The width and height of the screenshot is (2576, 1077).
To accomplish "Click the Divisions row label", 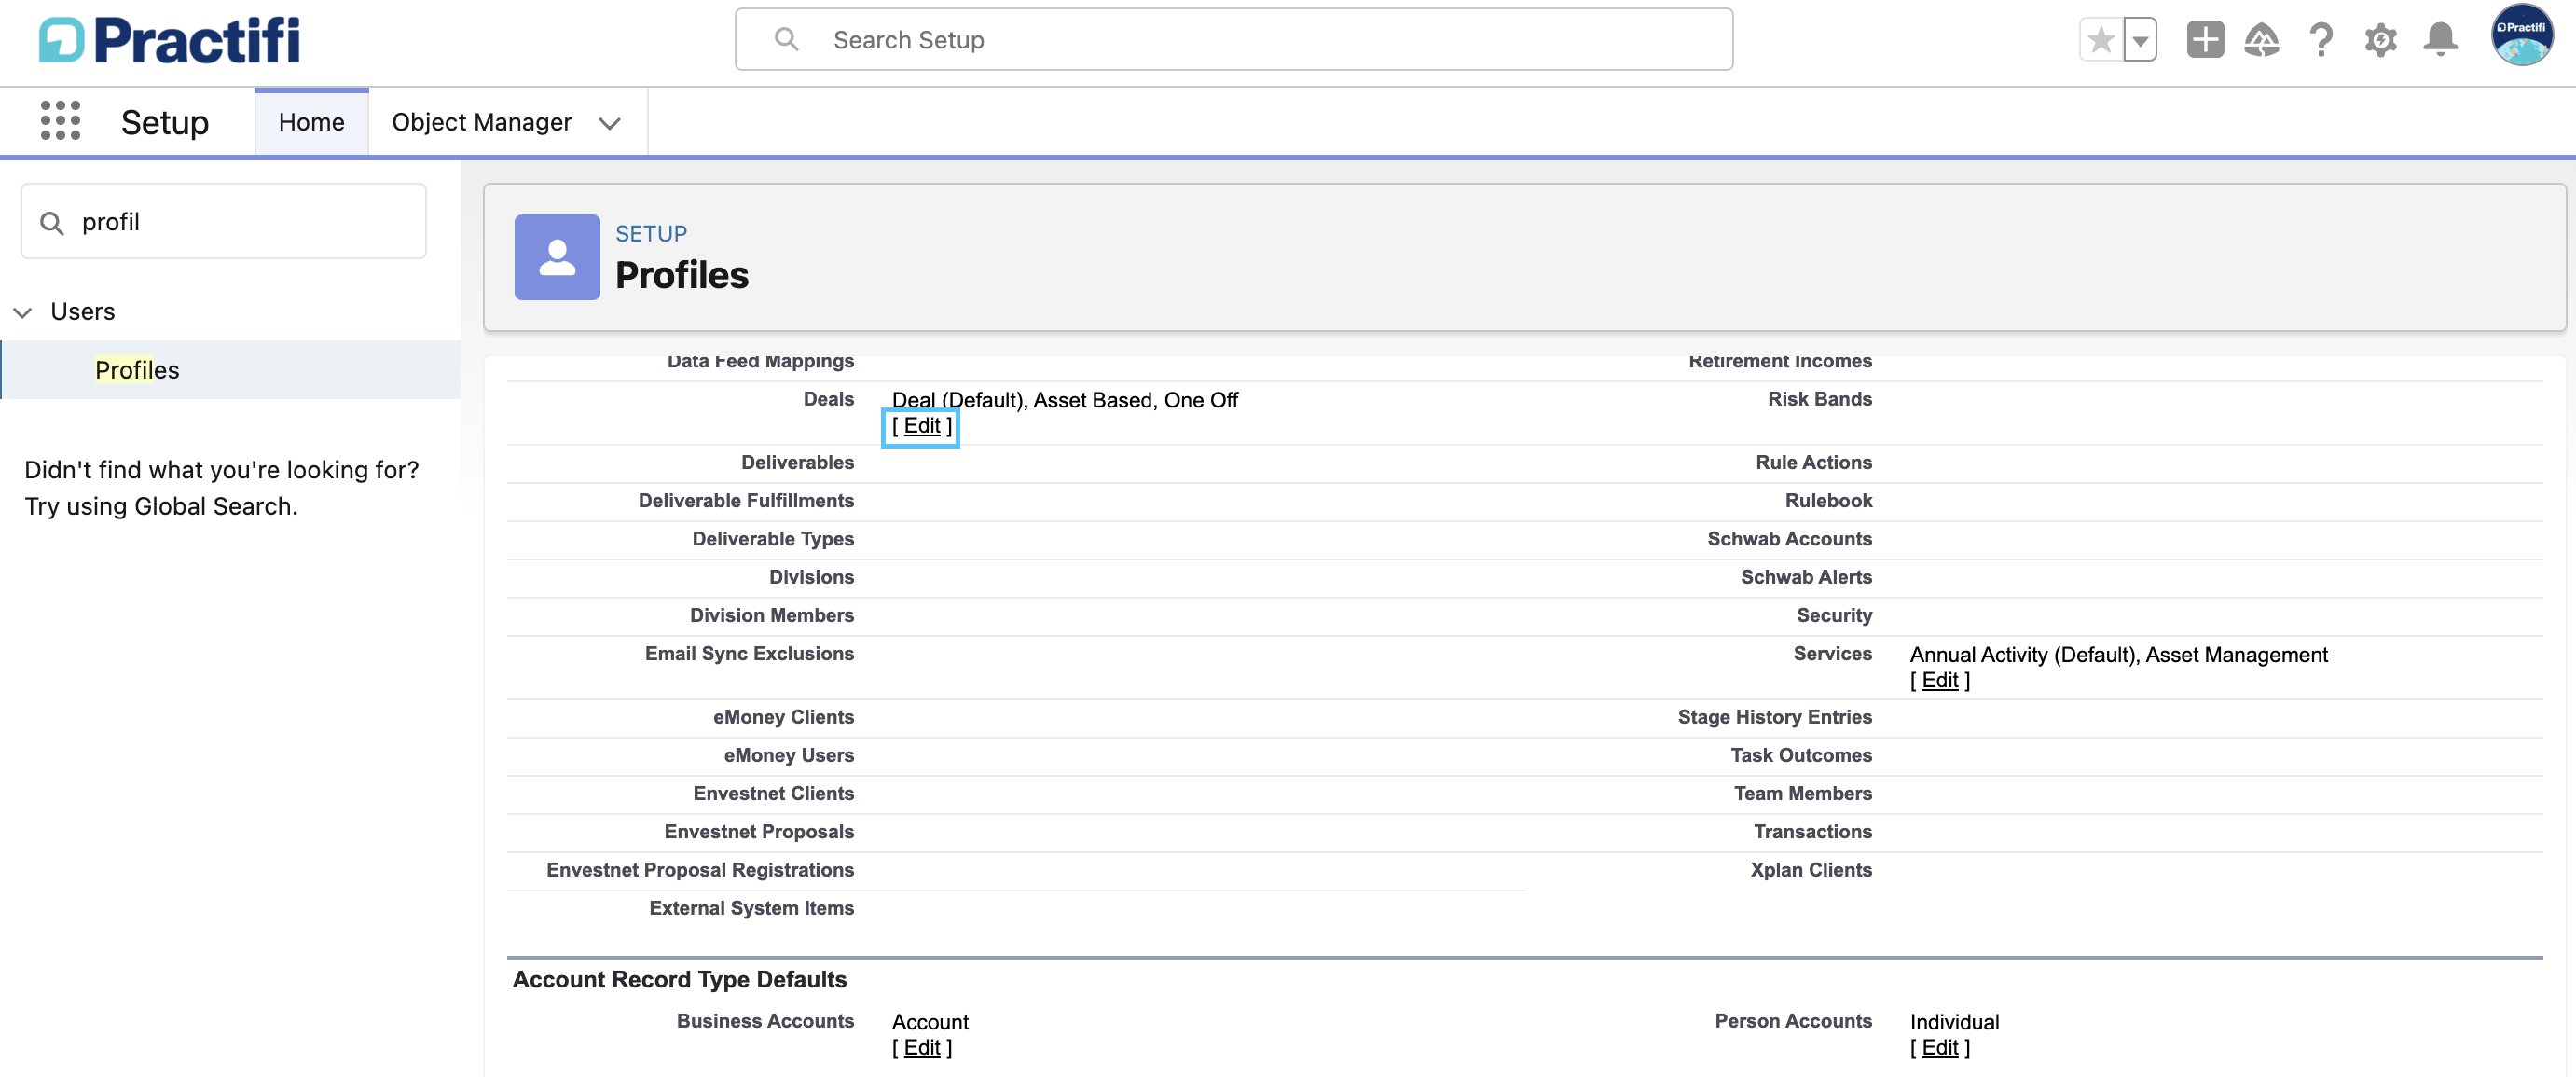I will pos(811,577).
